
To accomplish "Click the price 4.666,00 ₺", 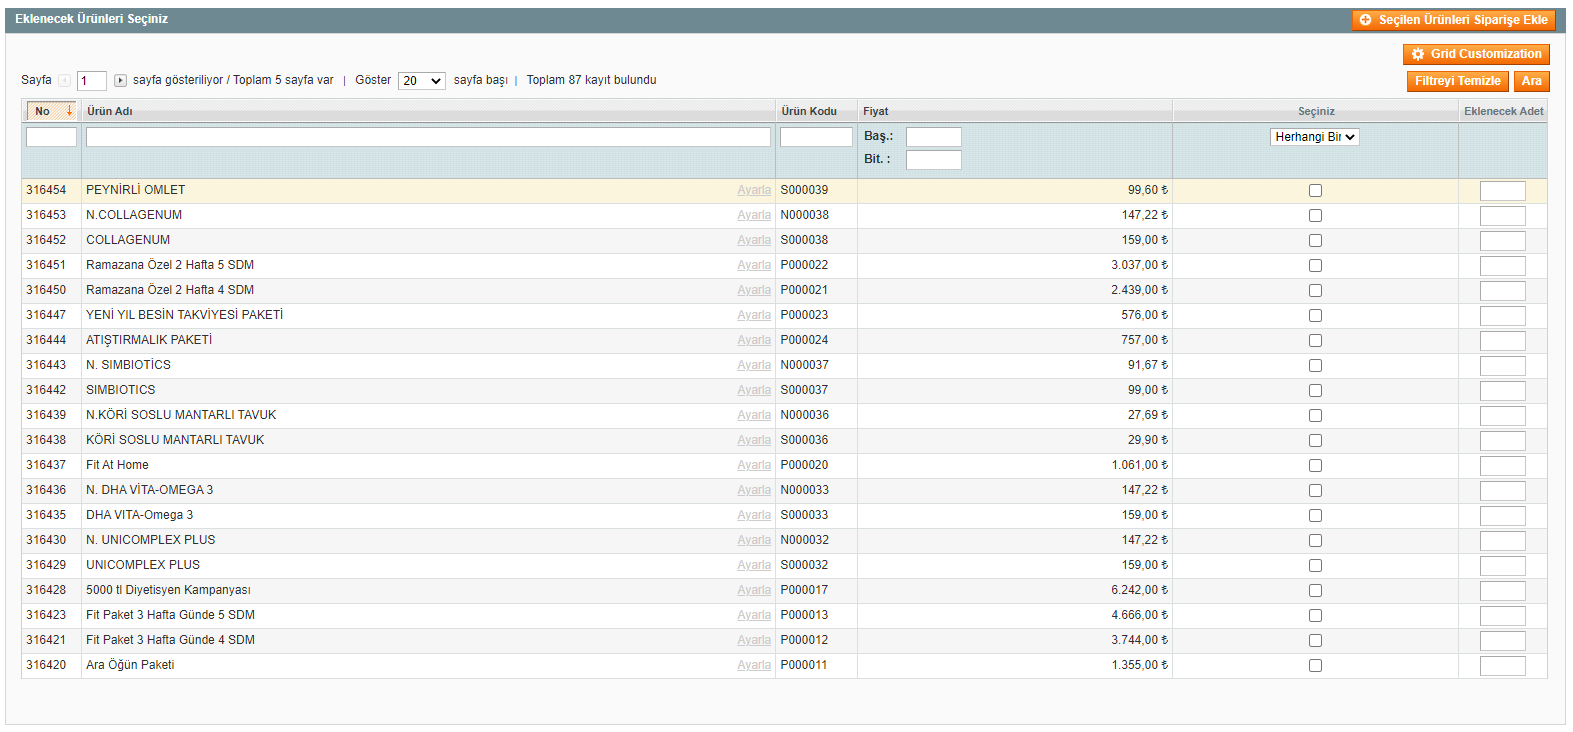I will (1139, 615).
